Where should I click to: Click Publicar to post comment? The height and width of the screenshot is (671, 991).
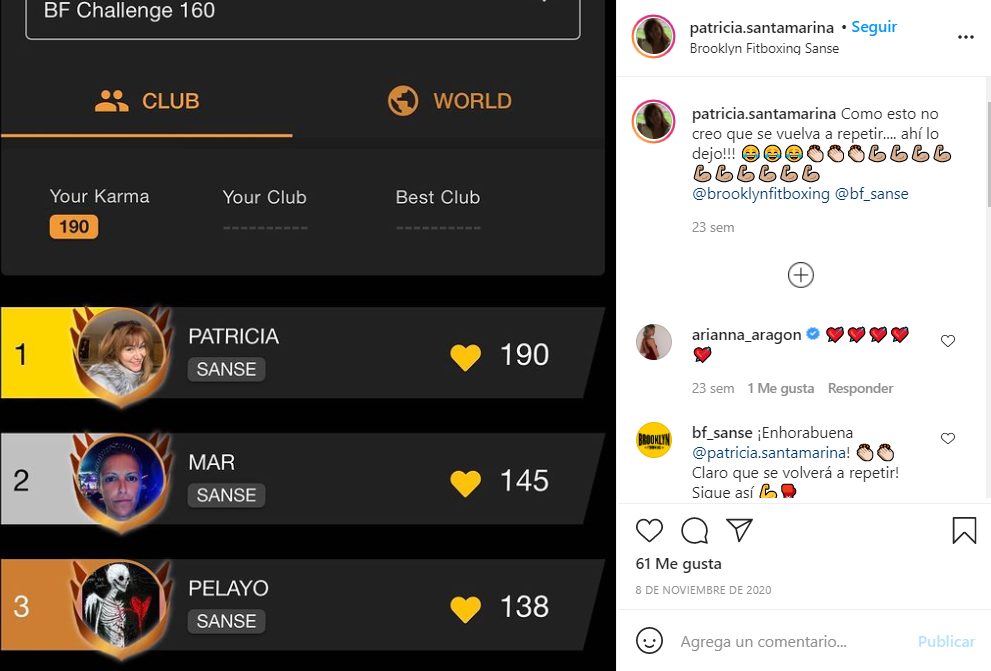(x=946, y=641)
